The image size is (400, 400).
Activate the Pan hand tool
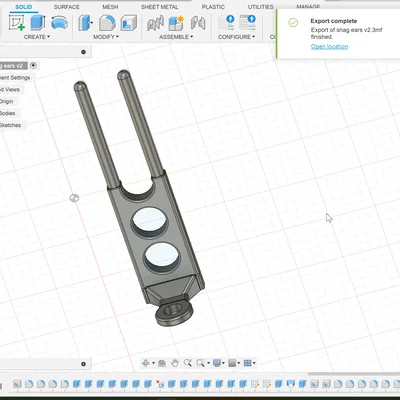pos(175,363)
